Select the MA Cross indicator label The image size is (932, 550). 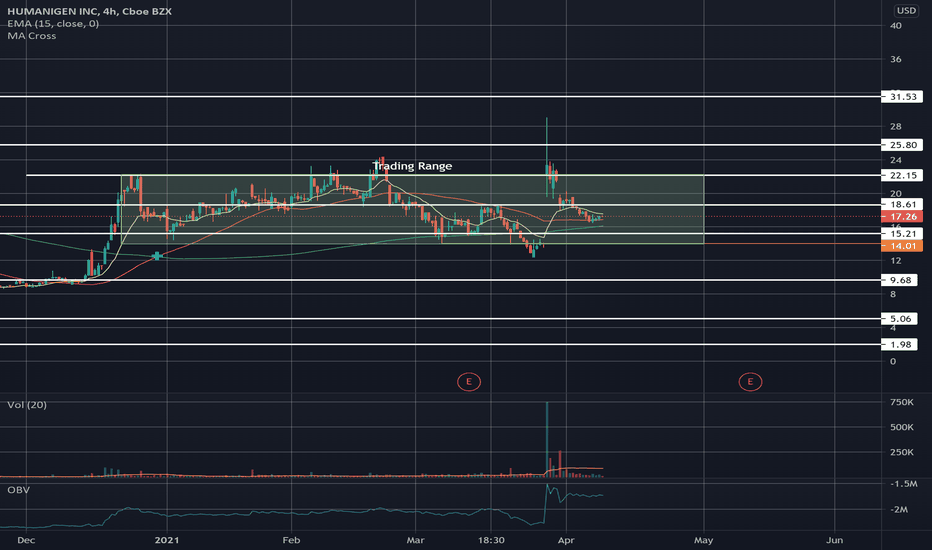click(32, 36)
